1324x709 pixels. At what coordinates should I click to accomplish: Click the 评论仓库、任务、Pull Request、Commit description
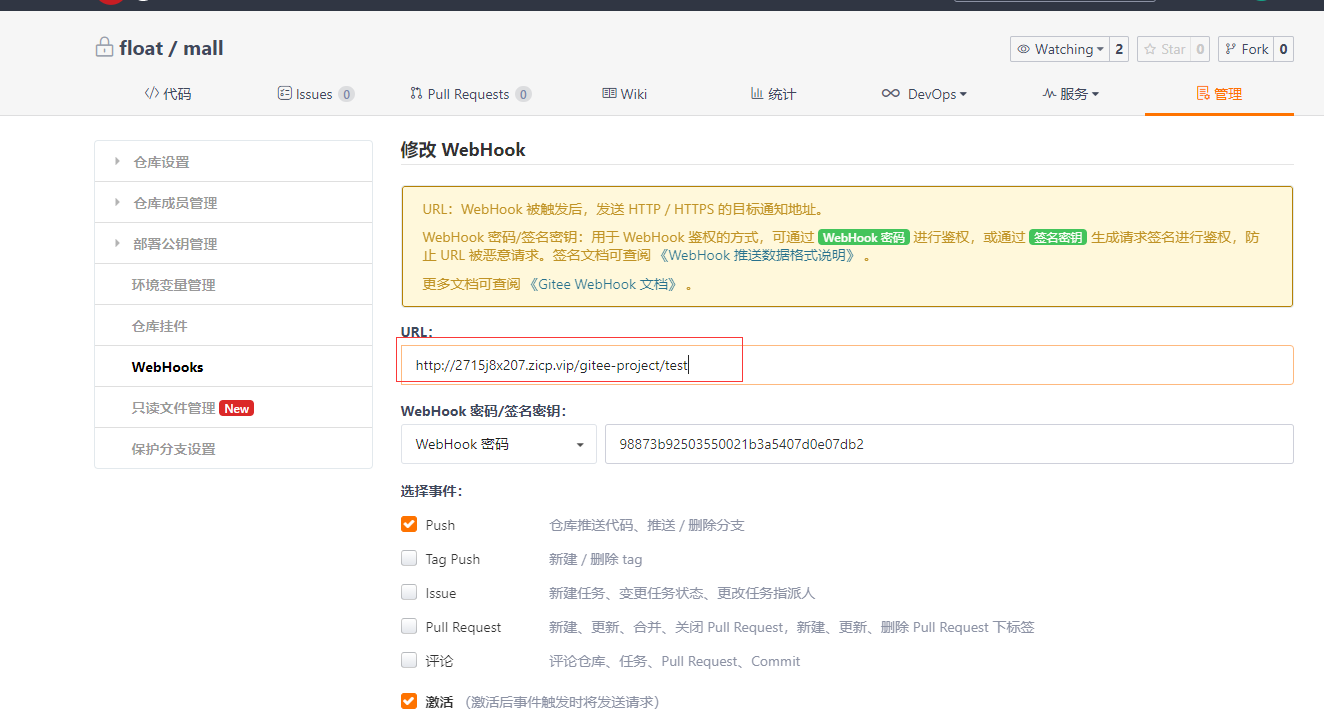(x=675, y=661)
